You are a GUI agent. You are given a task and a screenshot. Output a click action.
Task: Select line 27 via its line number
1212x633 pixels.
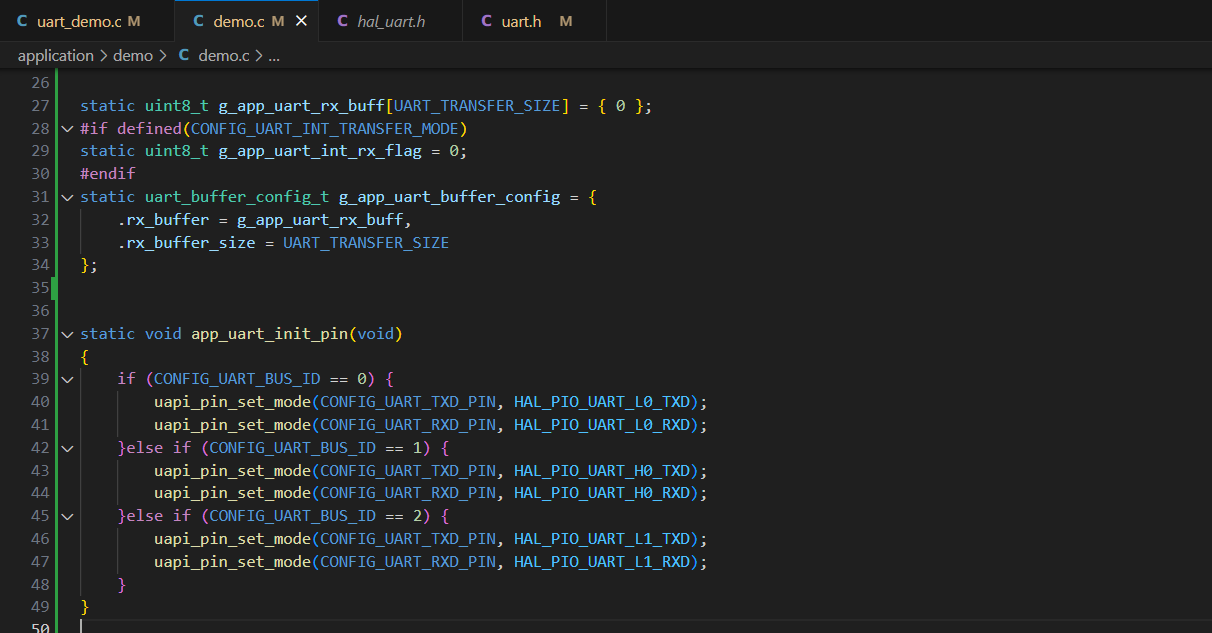(x=40, y=106)
